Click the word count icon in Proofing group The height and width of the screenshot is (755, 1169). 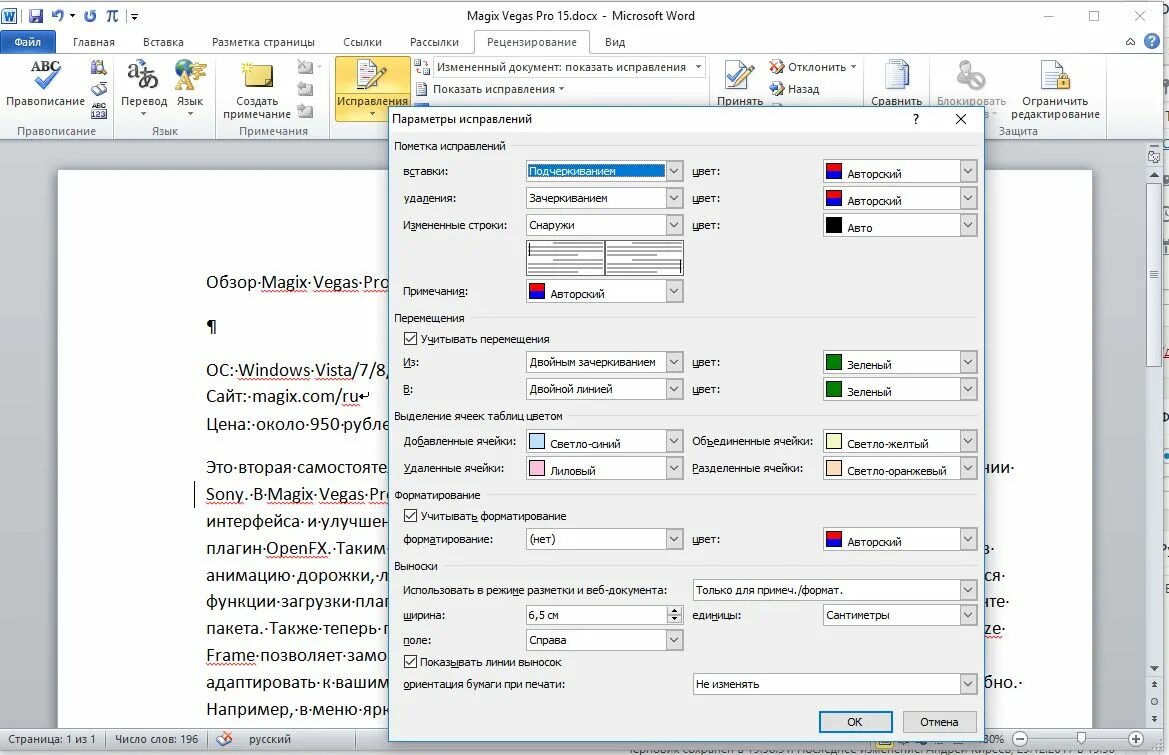pyautogui.click(x=98, y=110)
